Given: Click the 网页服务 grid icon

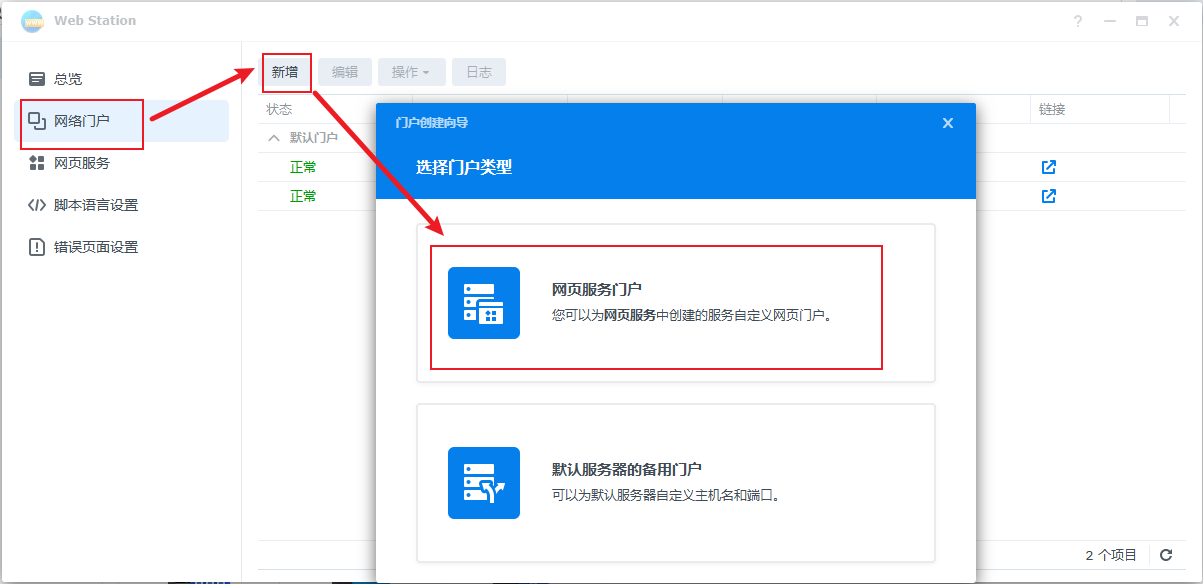Looking at the screenshot, I should [x=37, y=163].
